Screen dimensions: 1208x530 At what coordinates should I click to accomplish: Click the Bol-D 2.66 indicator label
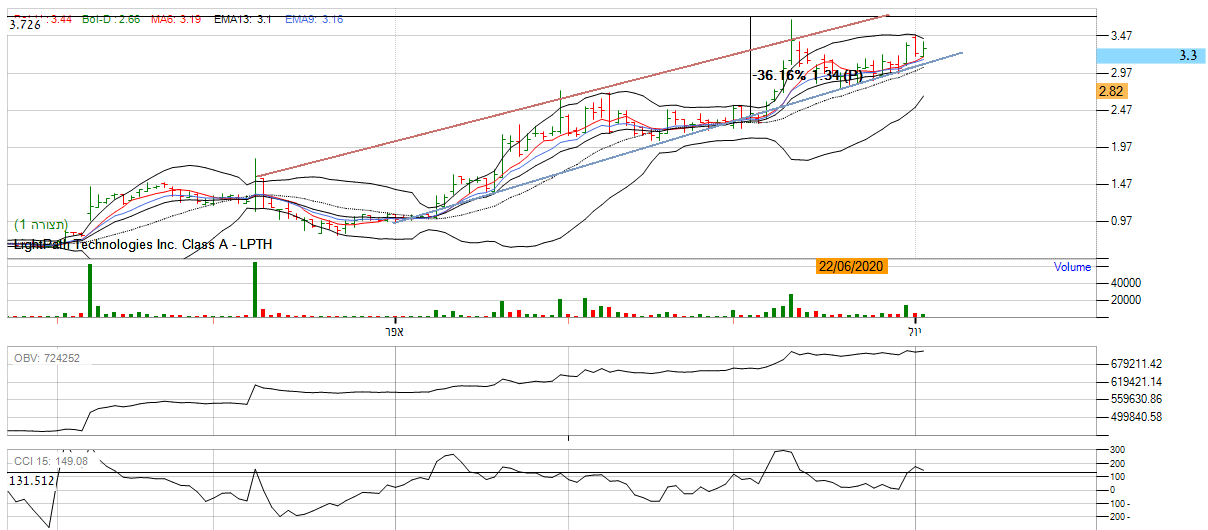(x=111, y=19)
